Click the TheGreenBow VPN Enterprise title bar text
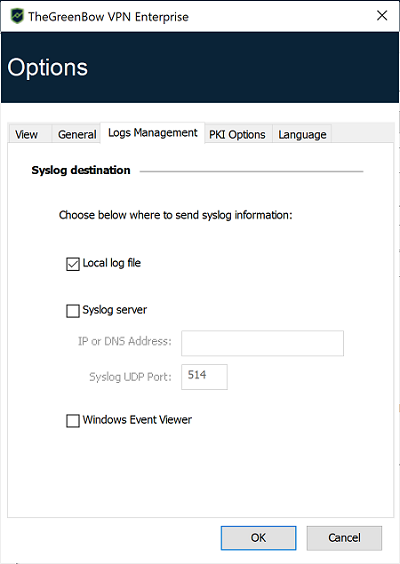 pos(108,17)
